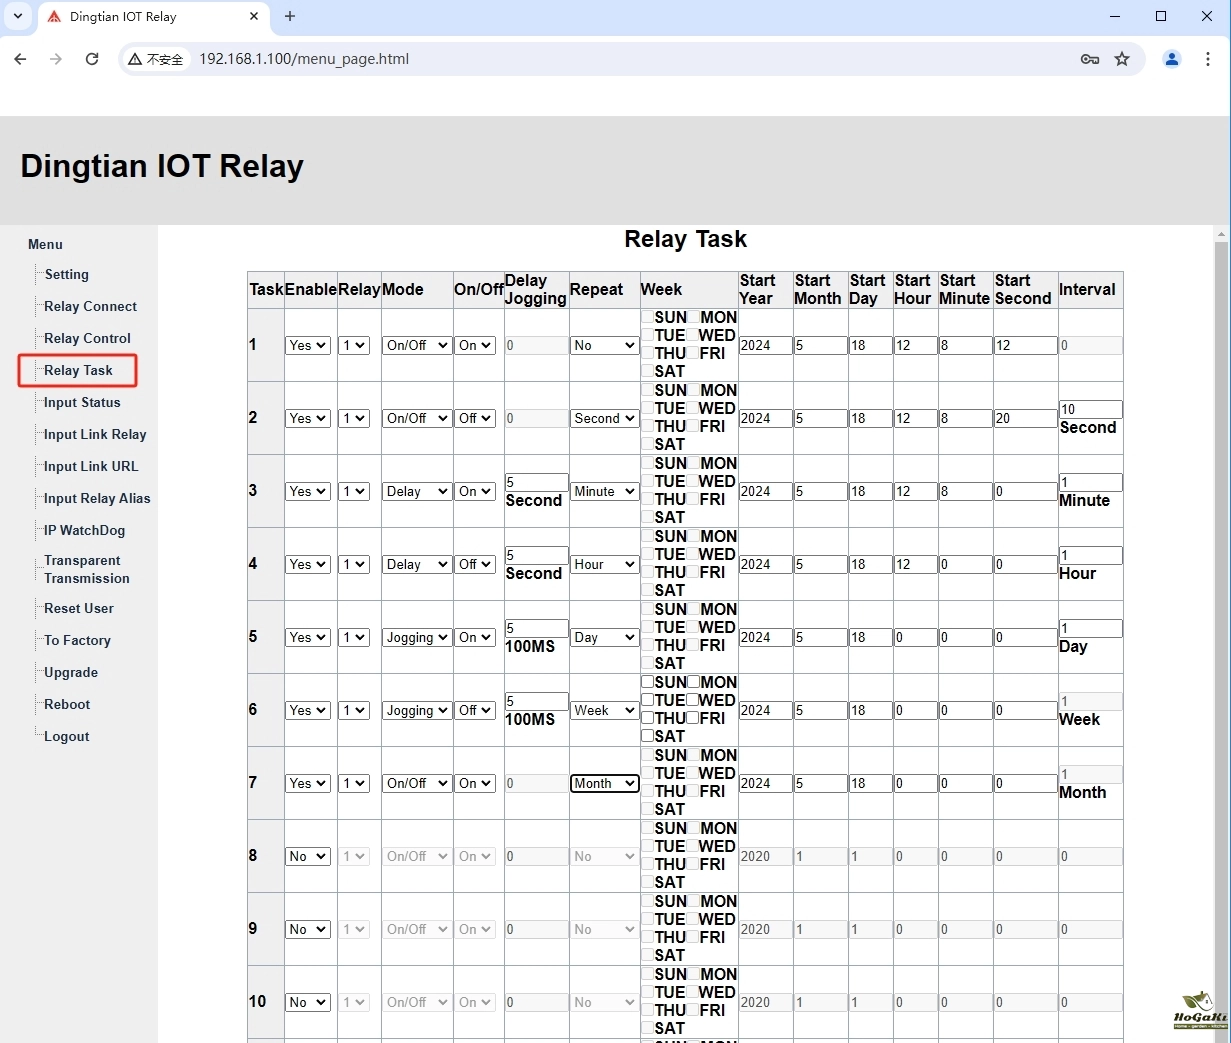Click the Start Second field of task 1
The width and height of the screenshot is (1231, 1043).
[1024, 345]
